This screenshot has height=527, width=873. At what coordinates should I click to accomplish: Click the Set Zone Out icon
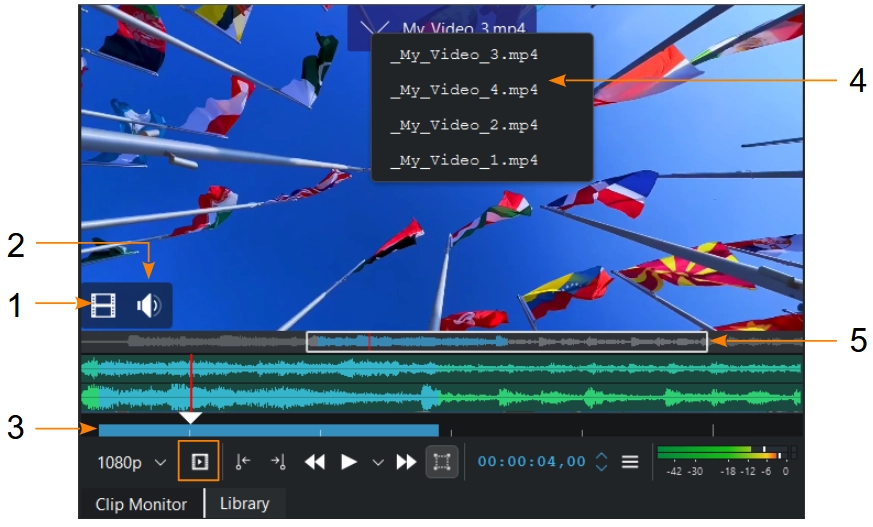point(279,462)
